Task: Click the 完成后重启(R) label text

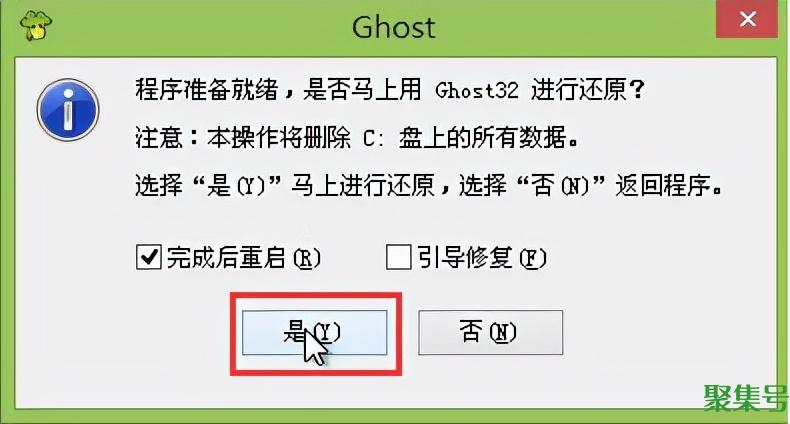Action: 244,258
